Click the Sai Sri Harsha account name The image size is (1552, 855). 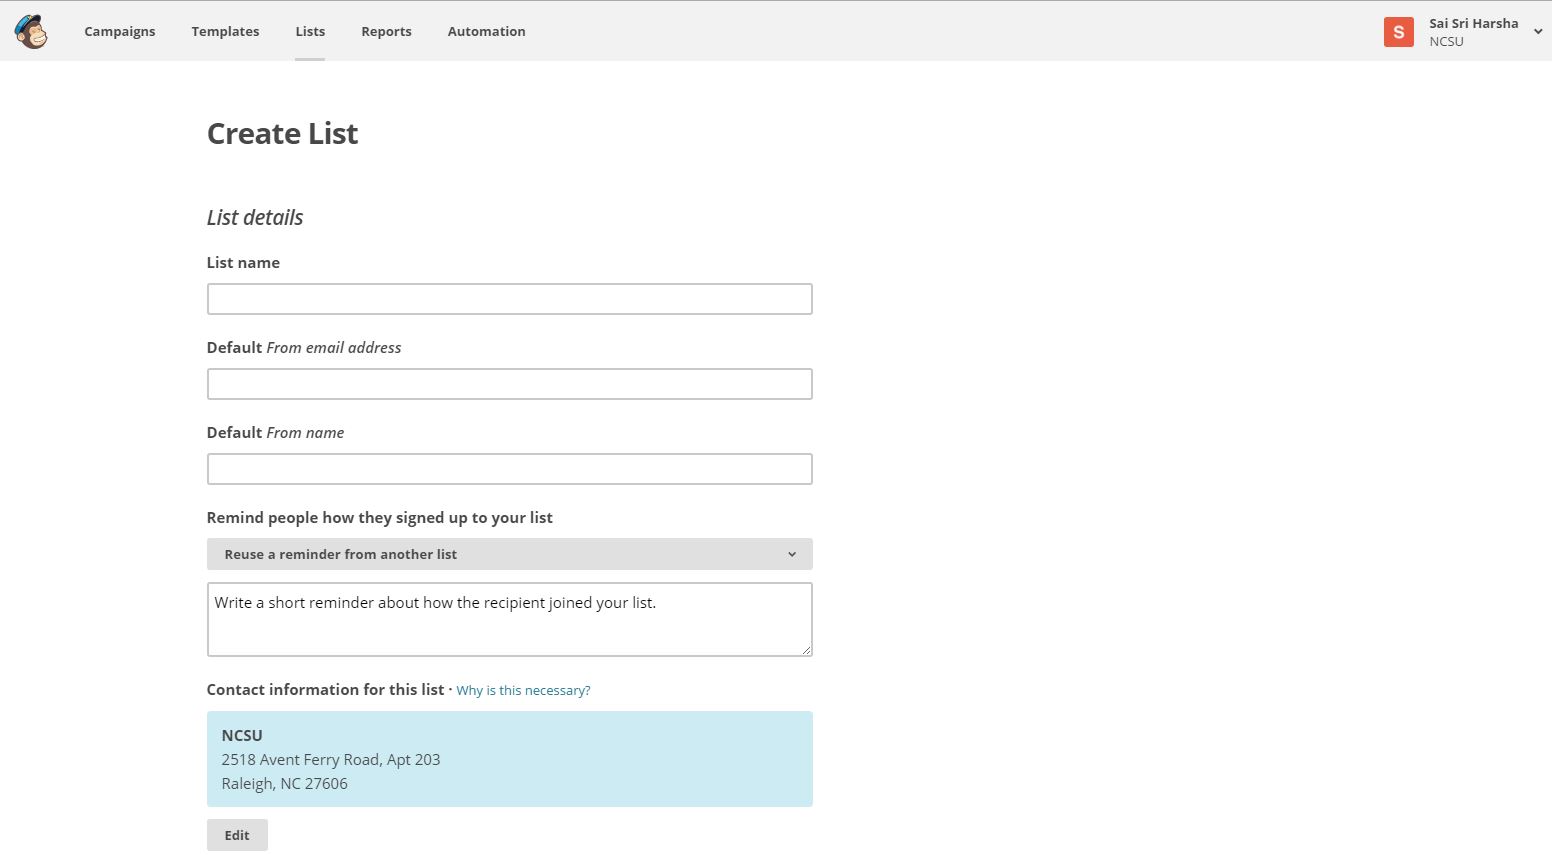[x=1473, y=23]
